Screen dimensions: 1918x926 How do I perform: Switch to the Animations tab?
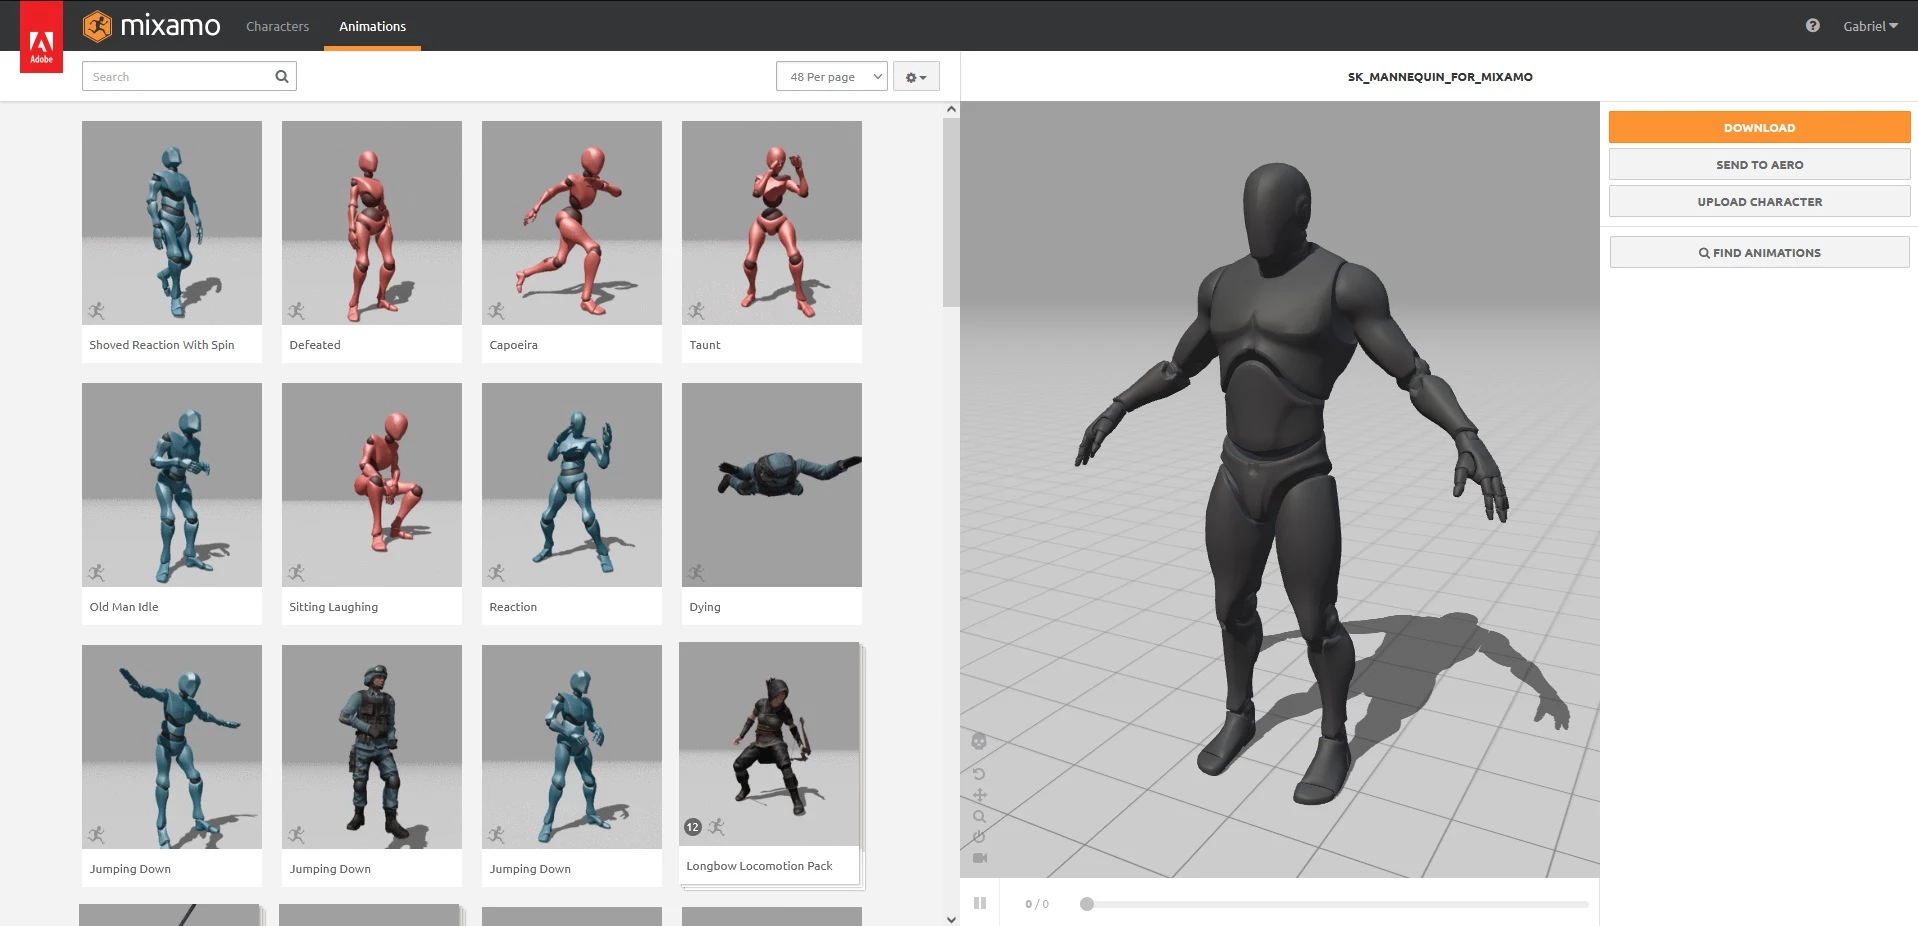tap(372, 26)
